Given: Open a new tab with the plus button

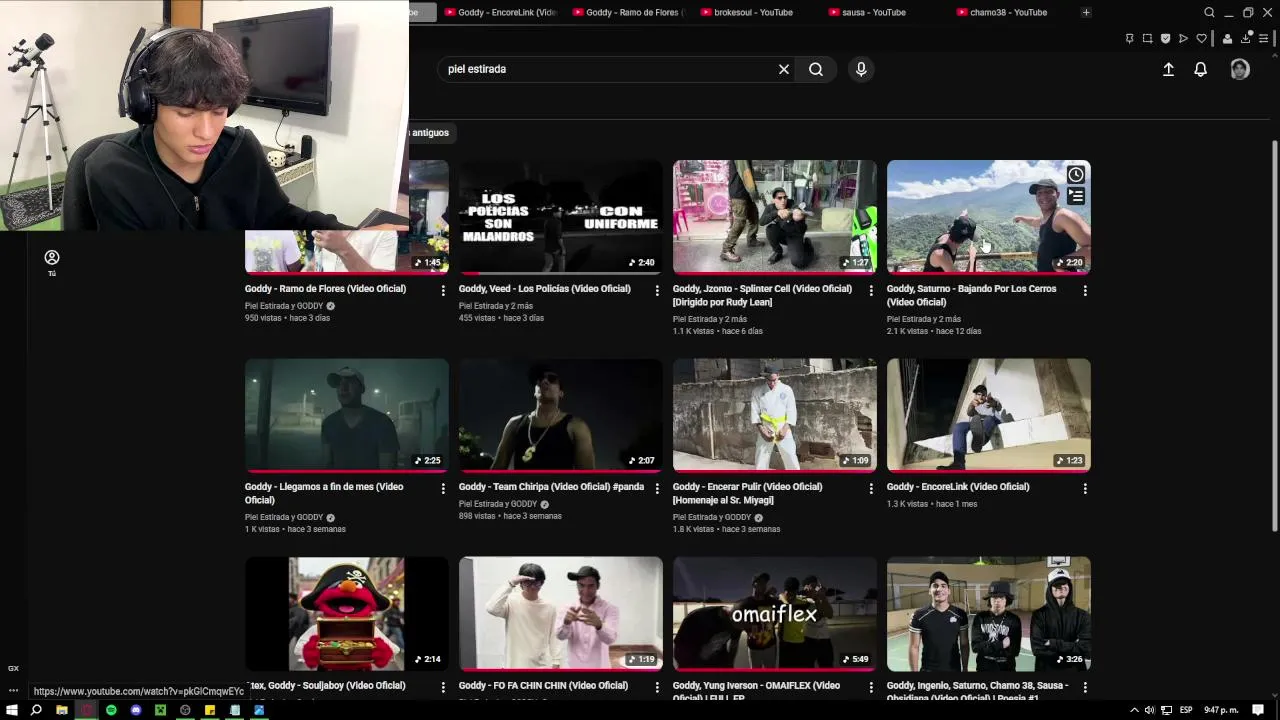Looking at the screenshot, I should [1086, 12].
